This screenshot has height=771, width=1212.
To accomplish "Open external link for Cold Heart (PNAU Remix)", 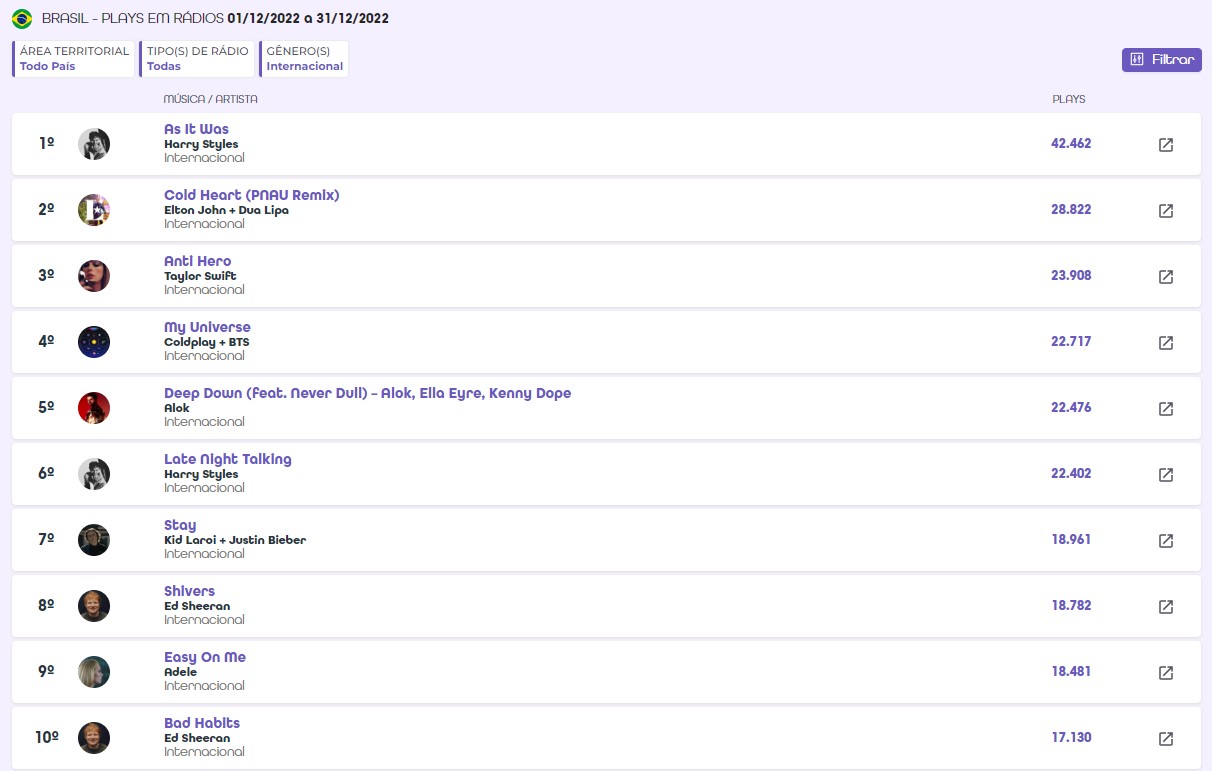I will 1165,210.
